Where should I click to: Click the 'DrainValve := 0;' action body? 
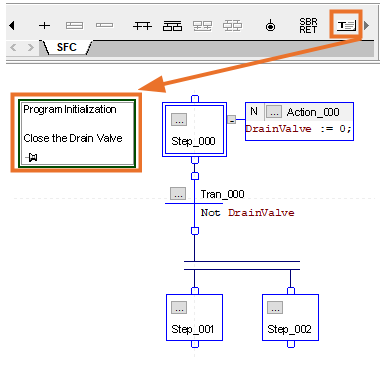(298, 129)
